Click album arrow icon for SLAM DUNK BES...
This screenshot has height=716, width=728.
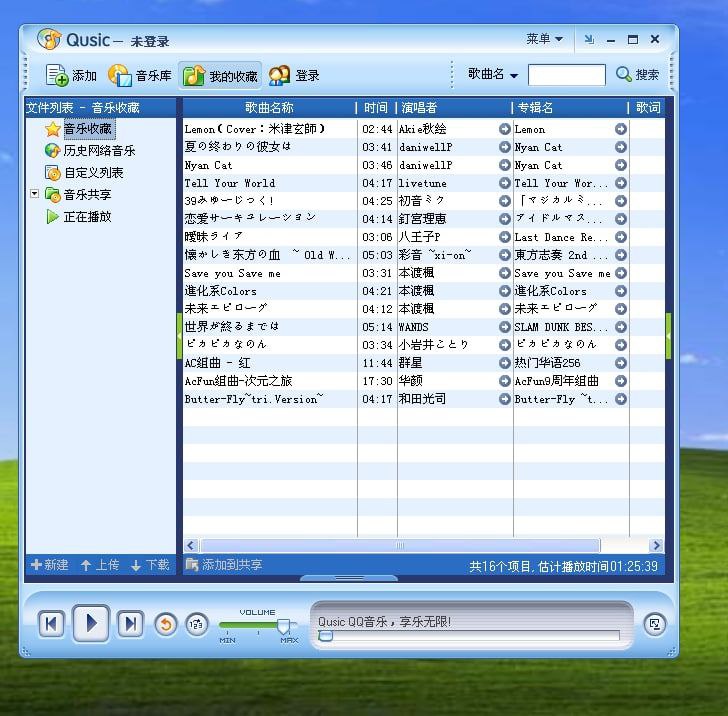tap(621, 327)
